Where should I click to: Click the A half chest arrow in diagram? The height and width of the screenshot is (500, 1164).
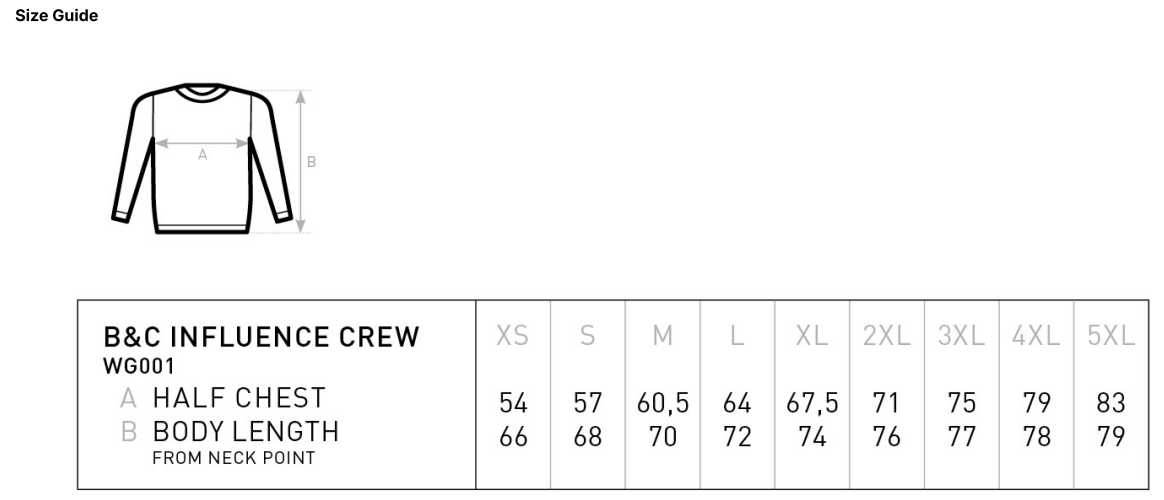[202, 143]
